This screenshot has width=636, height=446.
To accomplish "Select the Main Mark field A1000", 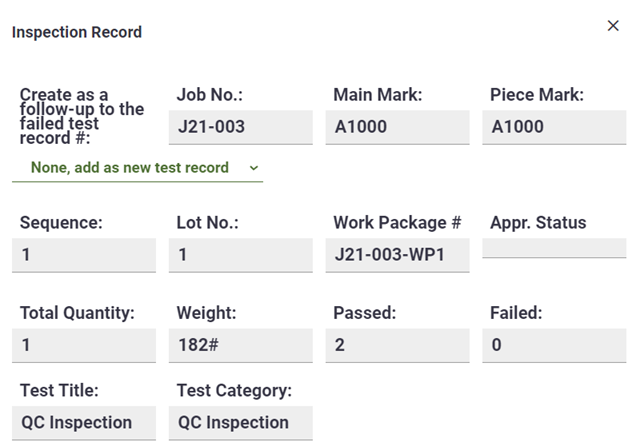I will point(397,127).
